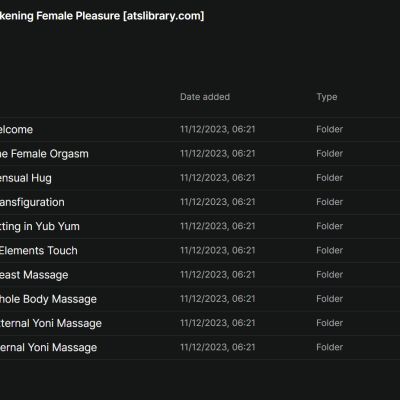400x400 pixels.
Task: Click date of Transfiguration row
Action: 218,202
